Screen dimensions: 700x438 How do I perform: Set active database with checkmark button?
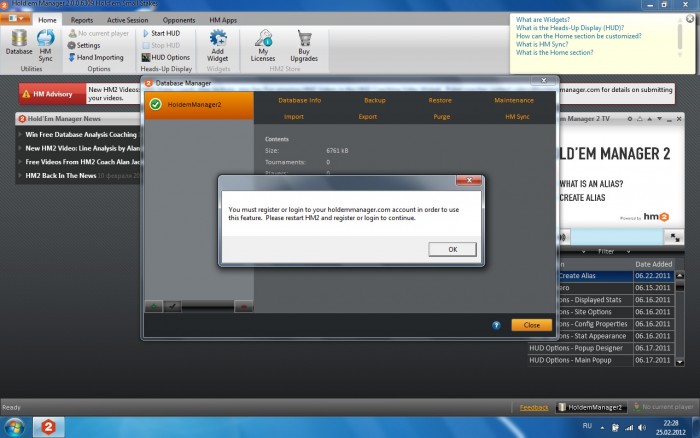click(172, 306)
